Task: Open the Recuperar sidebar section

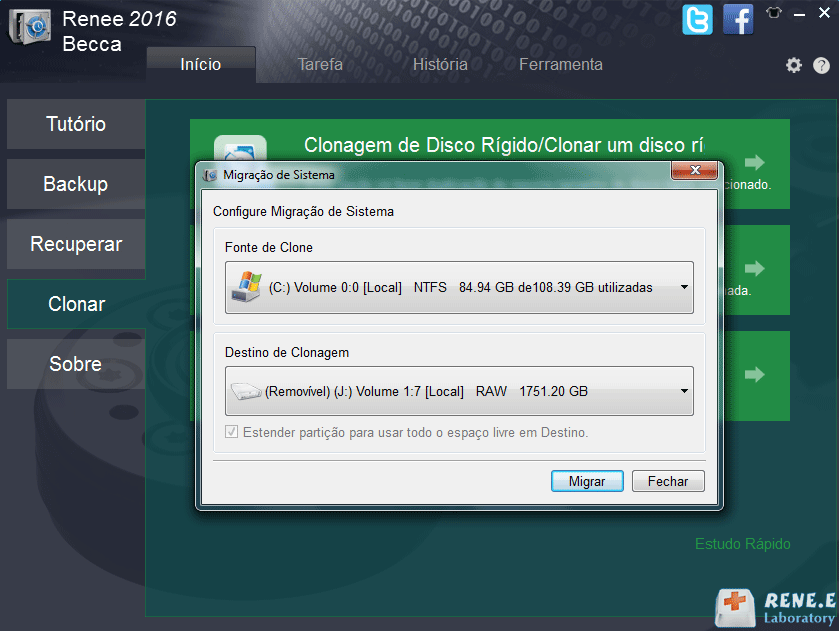Action: 76,244
